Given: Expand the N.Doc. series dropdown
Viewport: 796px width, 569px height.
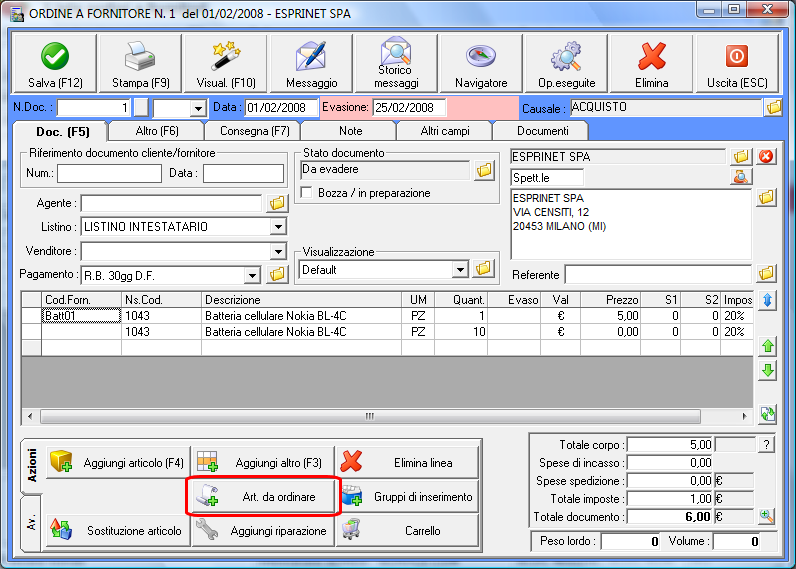Looking at the screenshot, I should [x=198, y=108].
